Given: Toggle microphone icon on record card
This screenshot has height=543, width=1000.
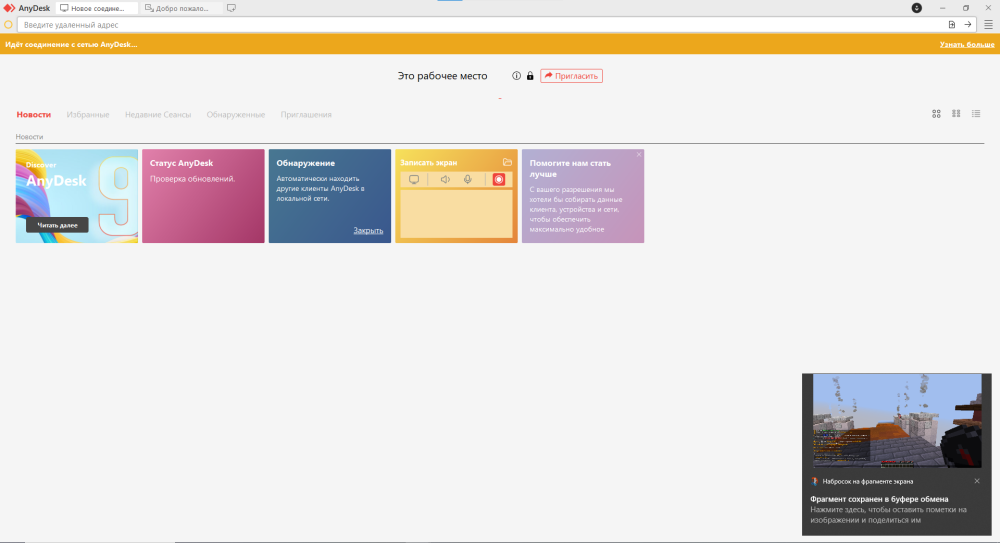Looking at the screenshot, I should (x=467, y=179).
